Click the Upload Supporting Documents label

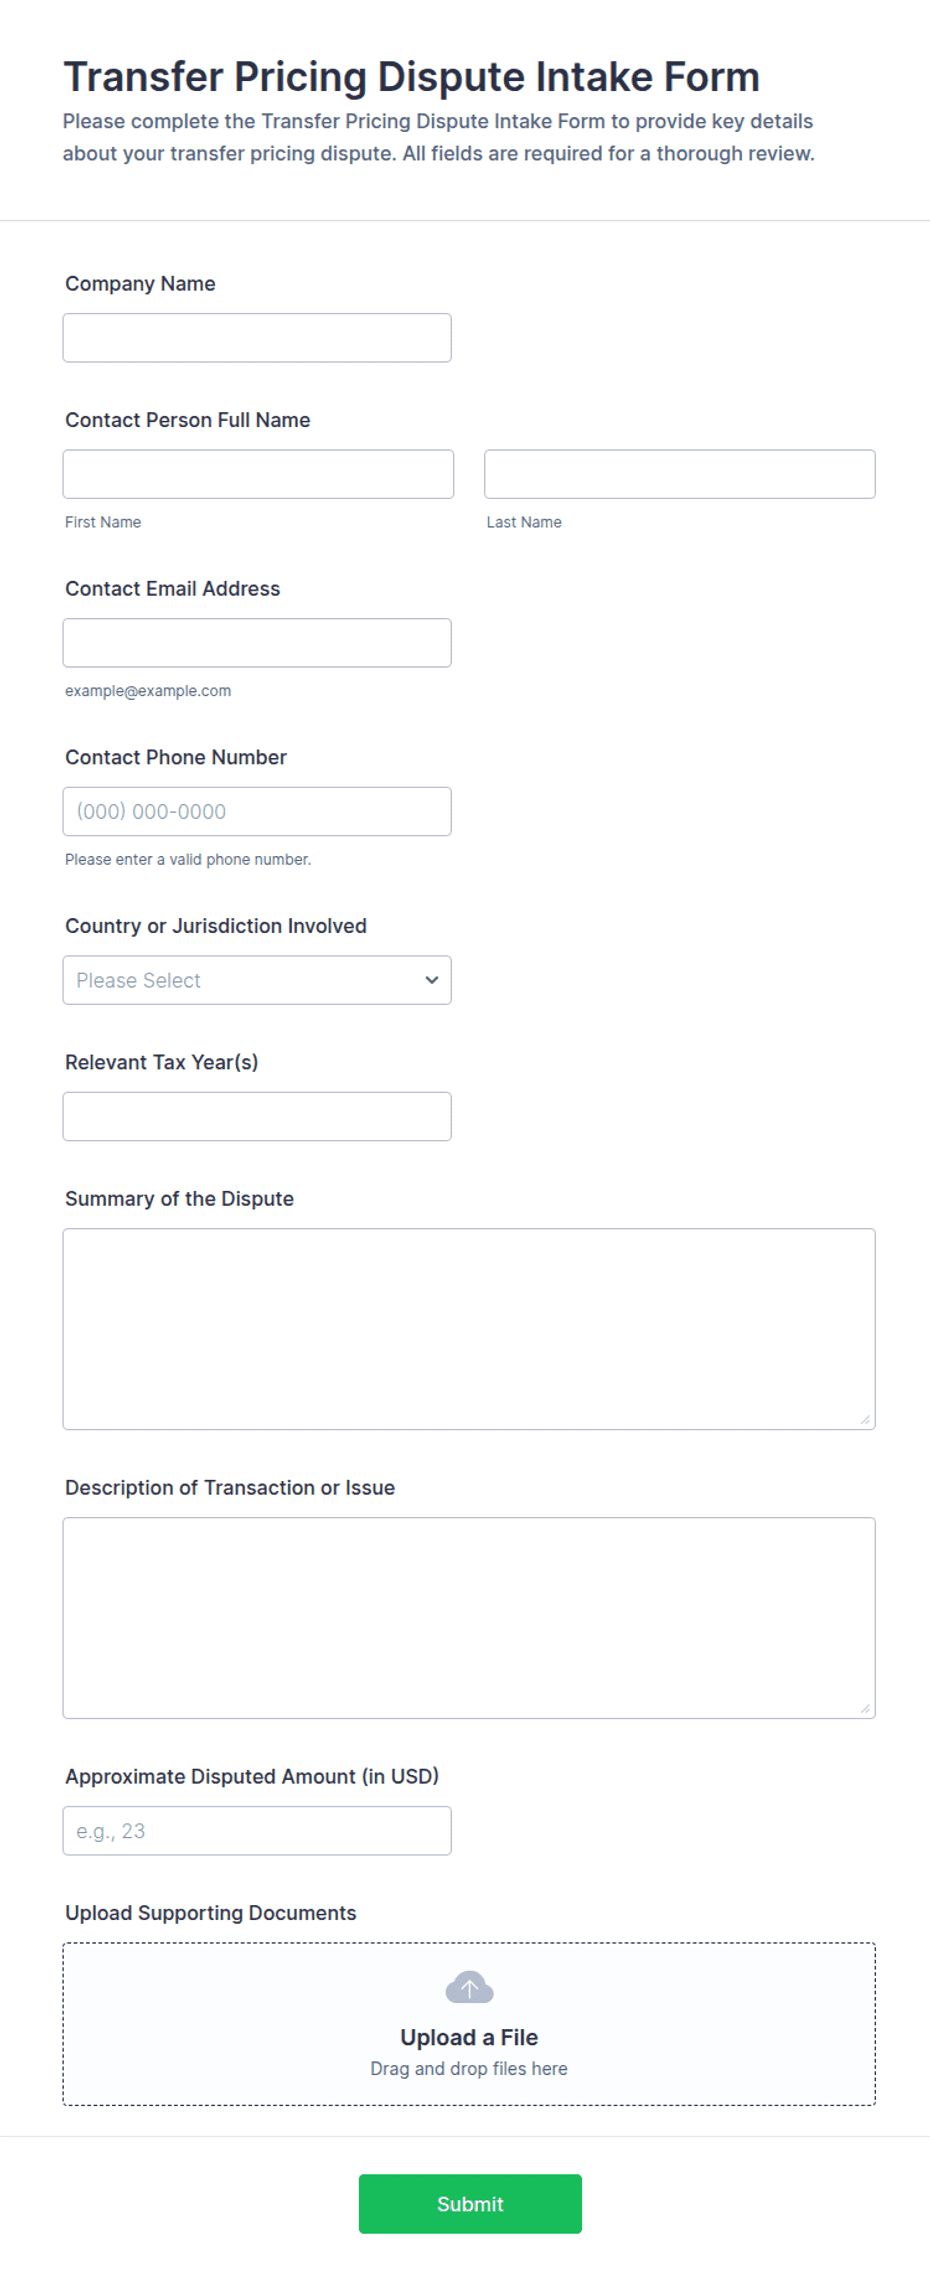point(211,1913)
